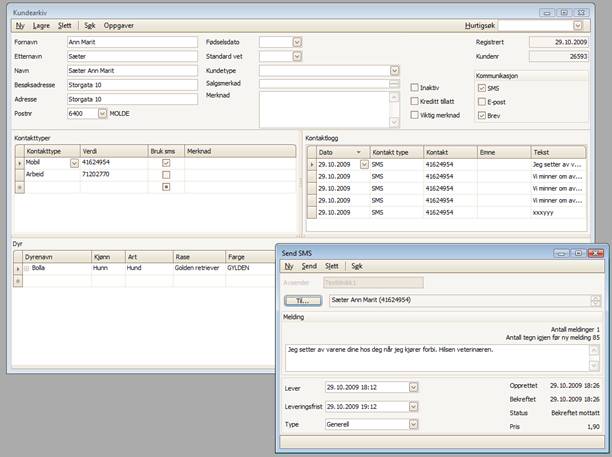Open the Leveringsfrist date dropdown
Image resolution: width=612 pixels, height=457 pixels.
point(413,407)
